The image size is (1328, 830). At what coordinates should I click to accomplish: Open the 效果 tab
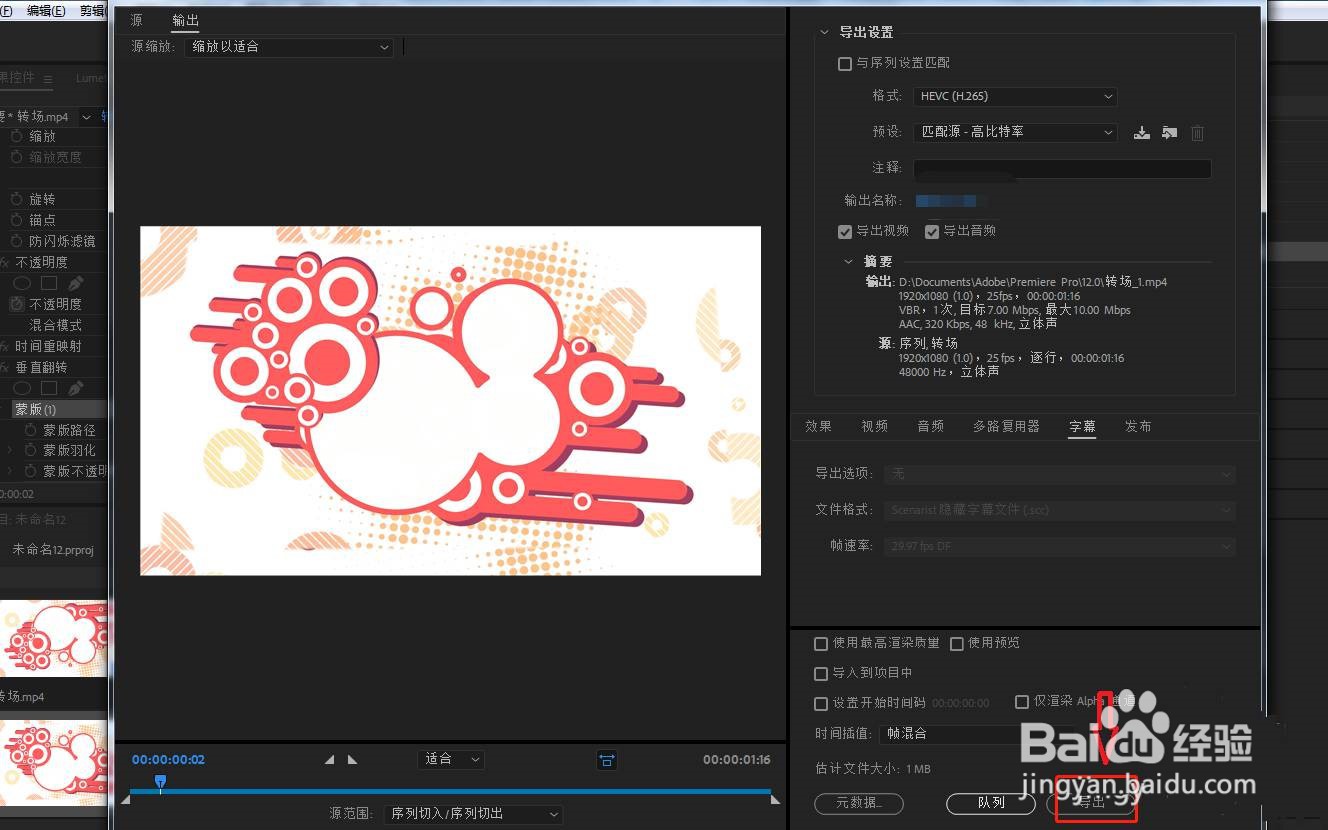point(818,426)
